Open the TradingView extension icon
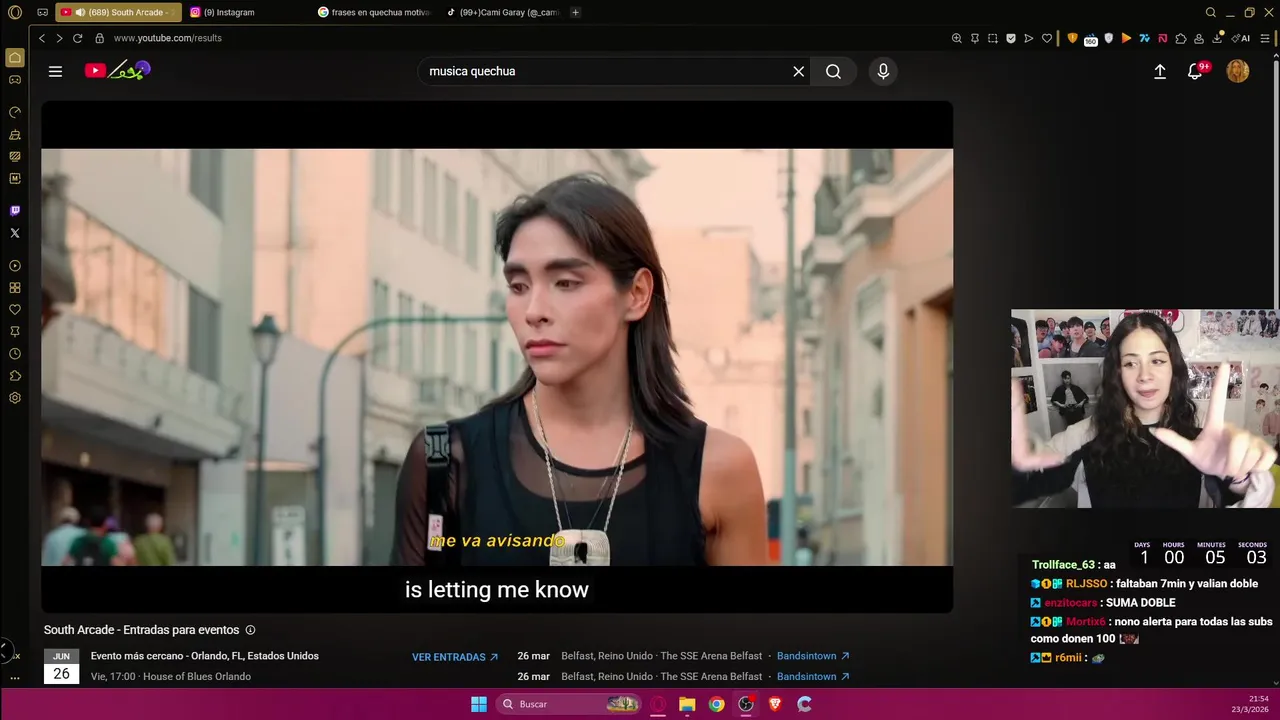The image size is (1280, 720). pos(1144,38)
